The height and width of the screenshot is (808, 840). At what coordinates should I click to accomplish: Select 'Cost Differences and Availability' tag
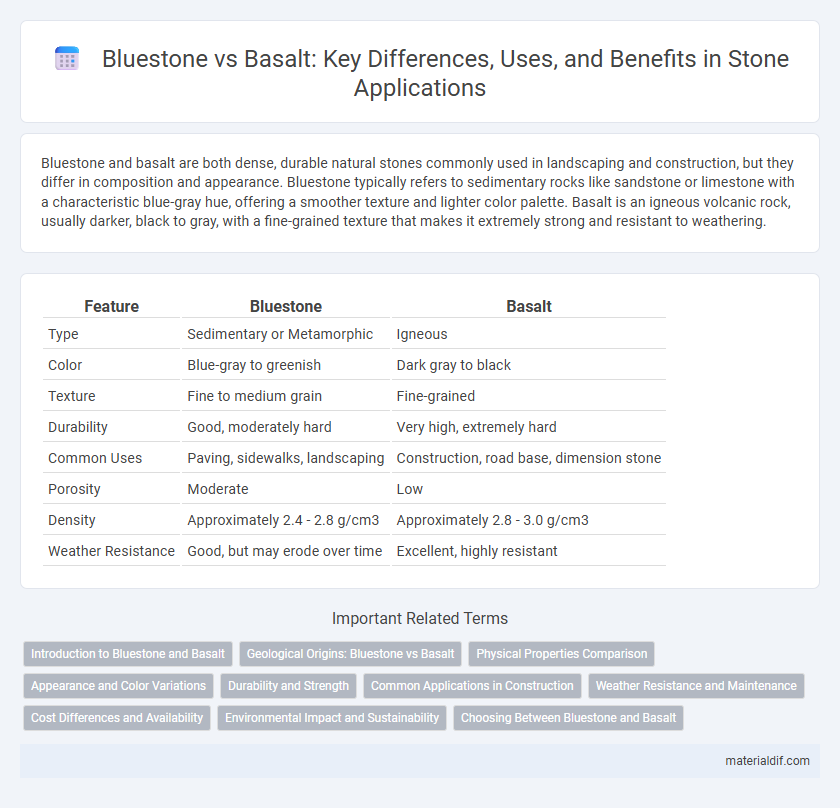[x=117, y=718]
